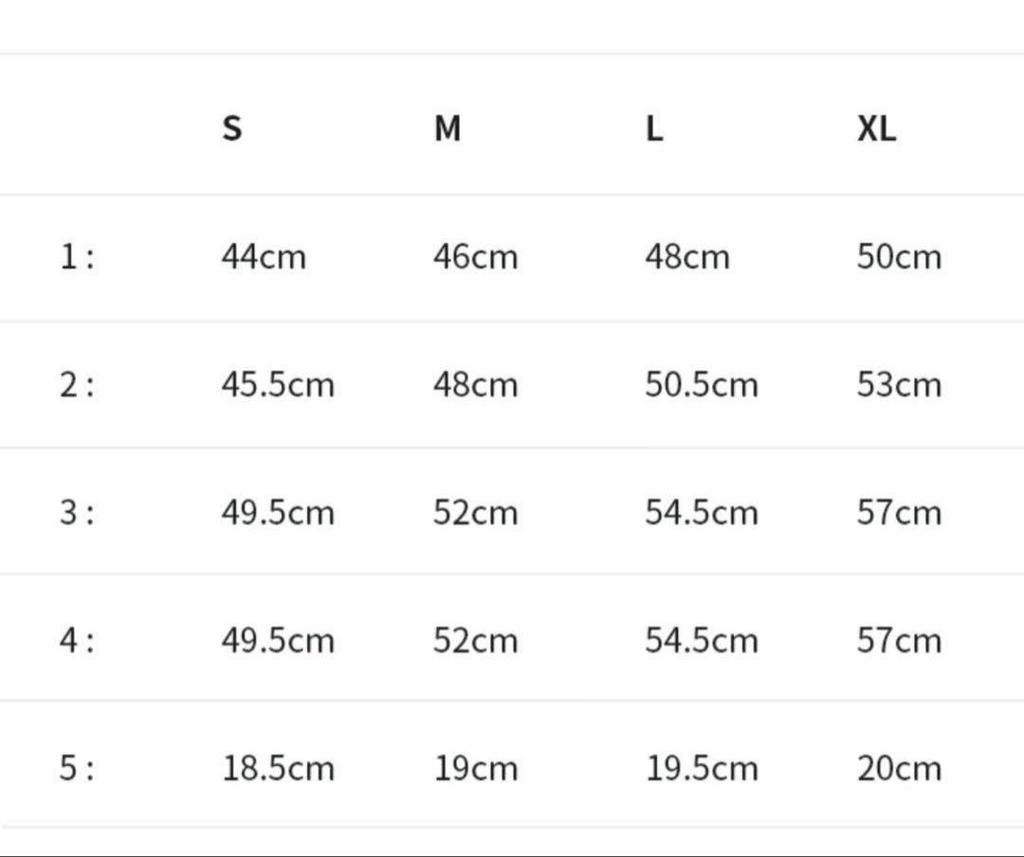1024x857 pixels.
Task: Select the row 2 label
Action: tap(77, 385)
